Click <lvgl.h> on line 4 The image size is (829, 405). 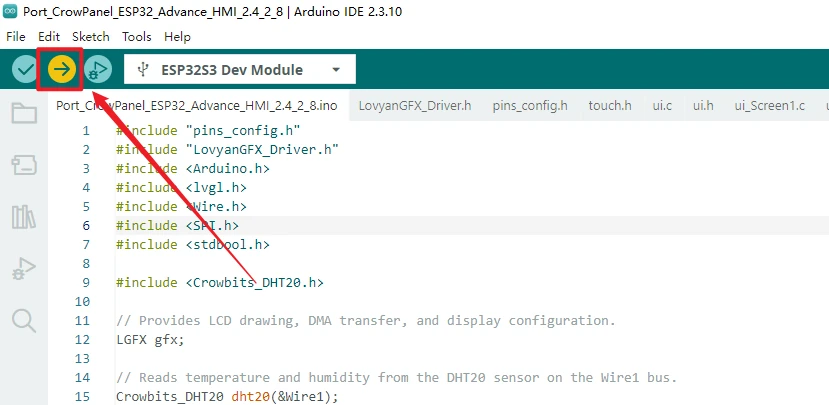coord(216,188)
